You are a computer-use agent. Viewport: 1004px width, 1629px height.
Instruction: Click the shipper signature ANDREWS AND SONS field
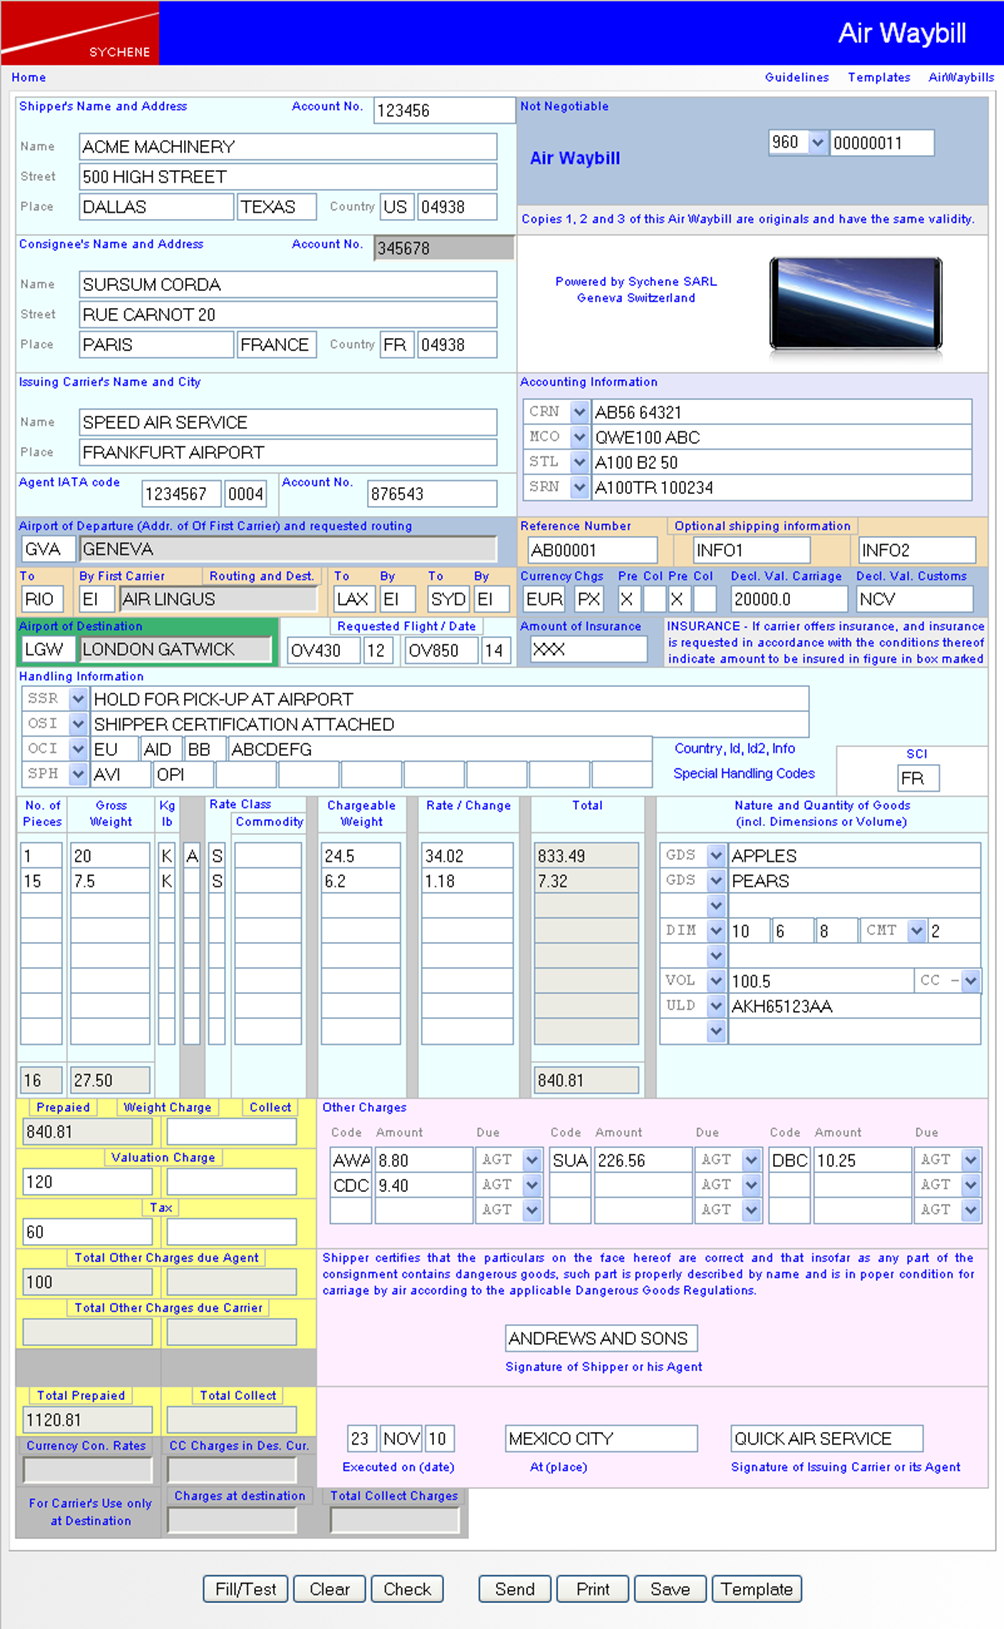click(x=601, y=1338)
